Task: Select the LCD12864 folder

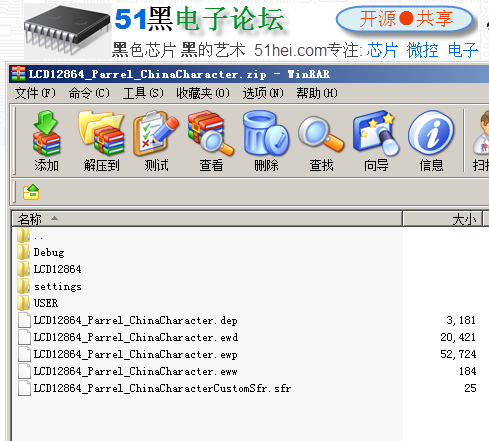Action: [57, 269]
